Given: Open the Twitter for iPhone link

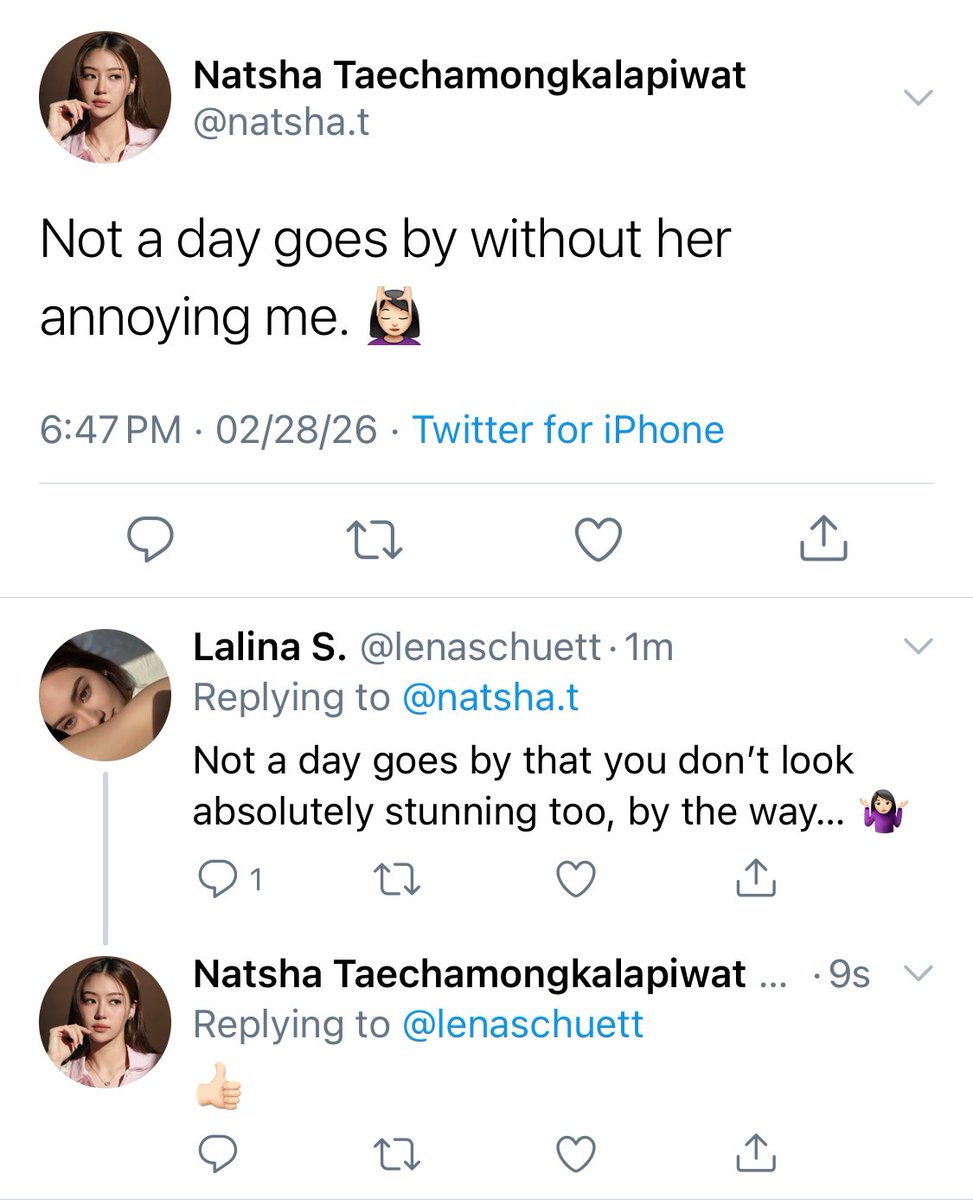Looking at the screenshot, I should [568, 430].
